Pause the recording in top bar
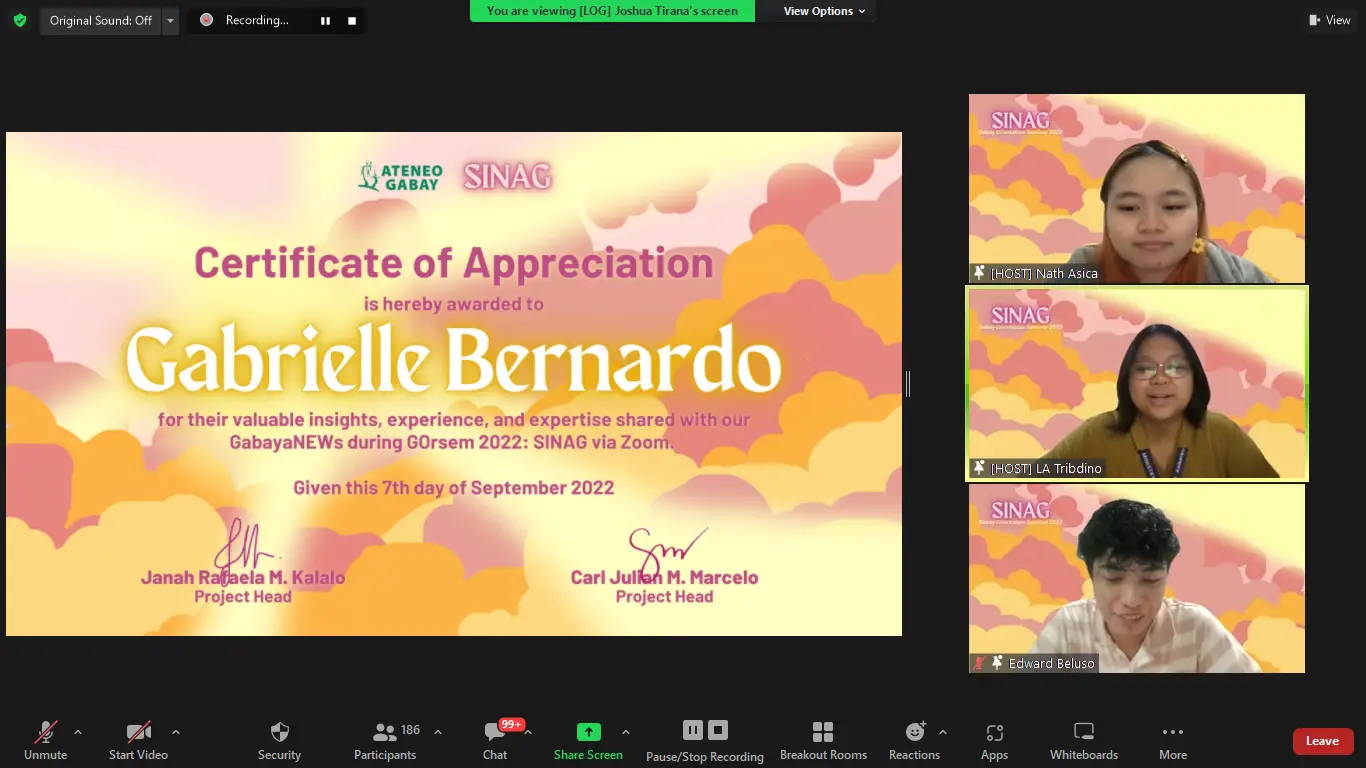This screenshot has height=768, width=1366. click(x=325, y=20)
